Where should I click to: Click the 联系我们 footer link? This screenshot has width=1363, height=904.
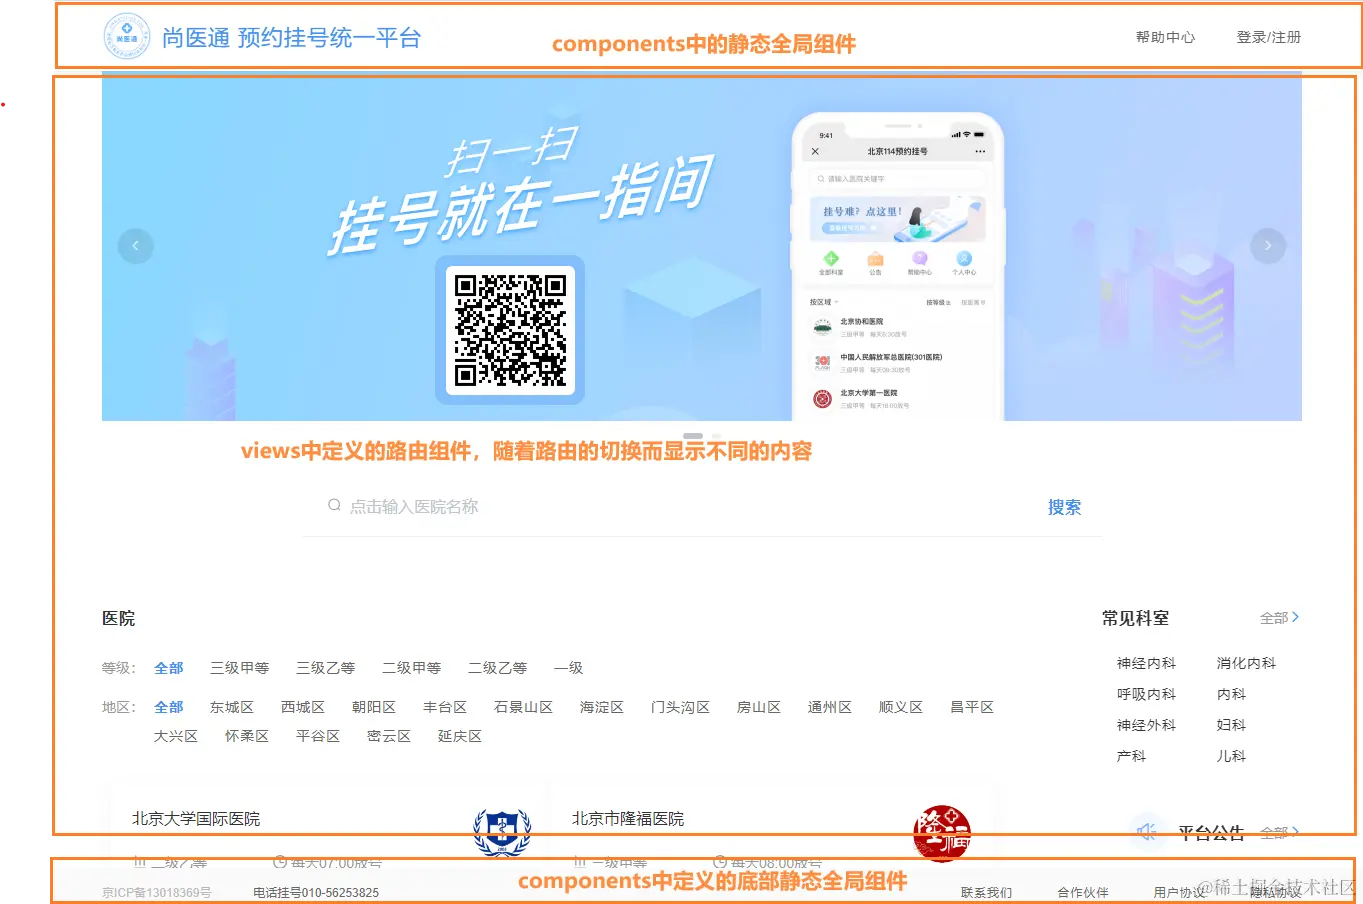(986, 892)
